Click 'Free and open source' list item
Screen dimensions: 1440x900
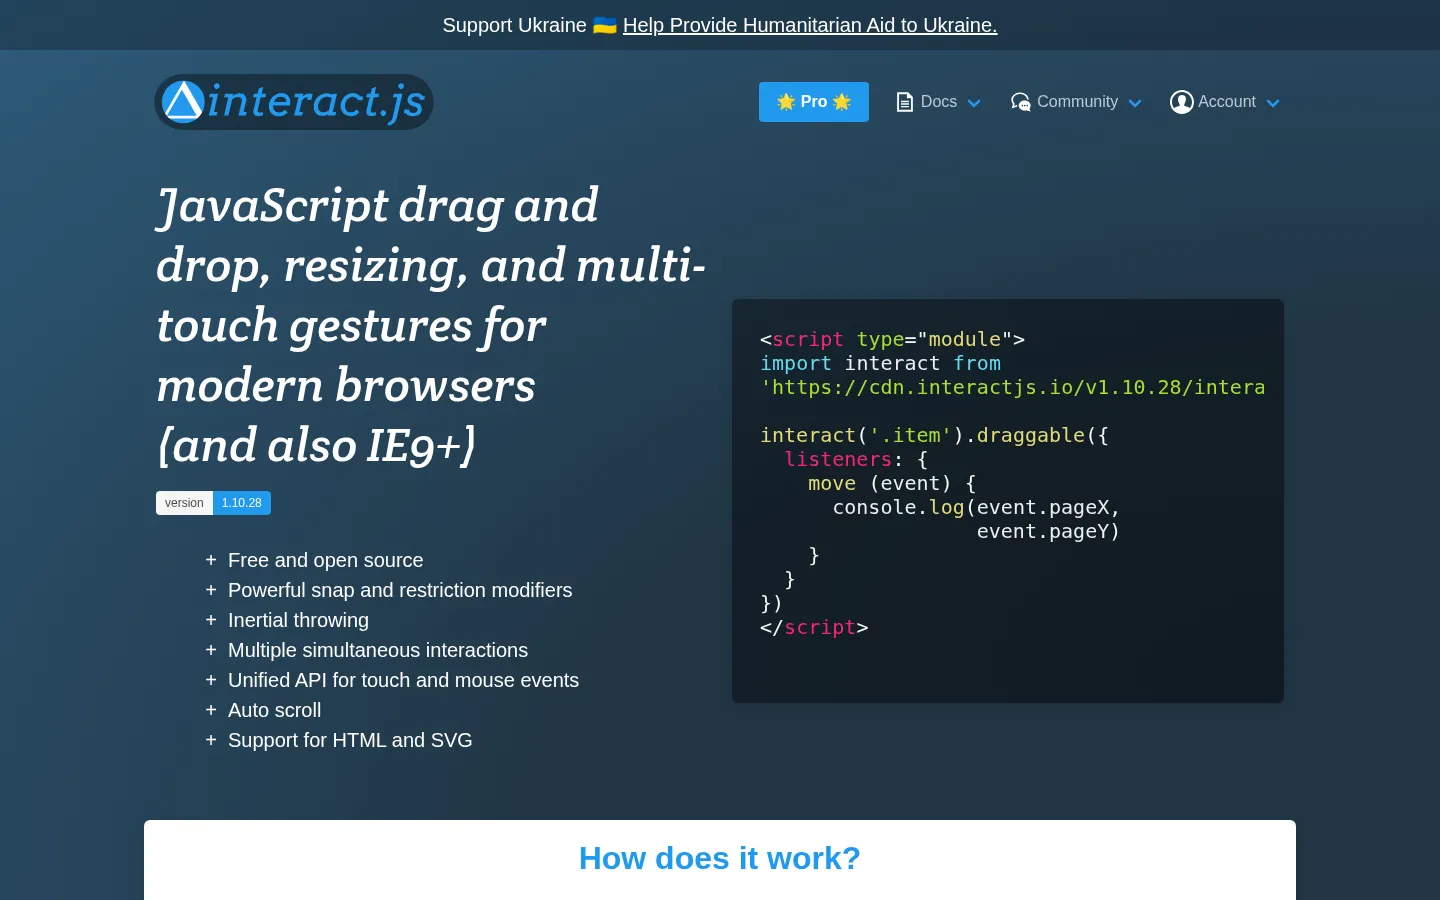pyautogui.click(x=326, y=560)
